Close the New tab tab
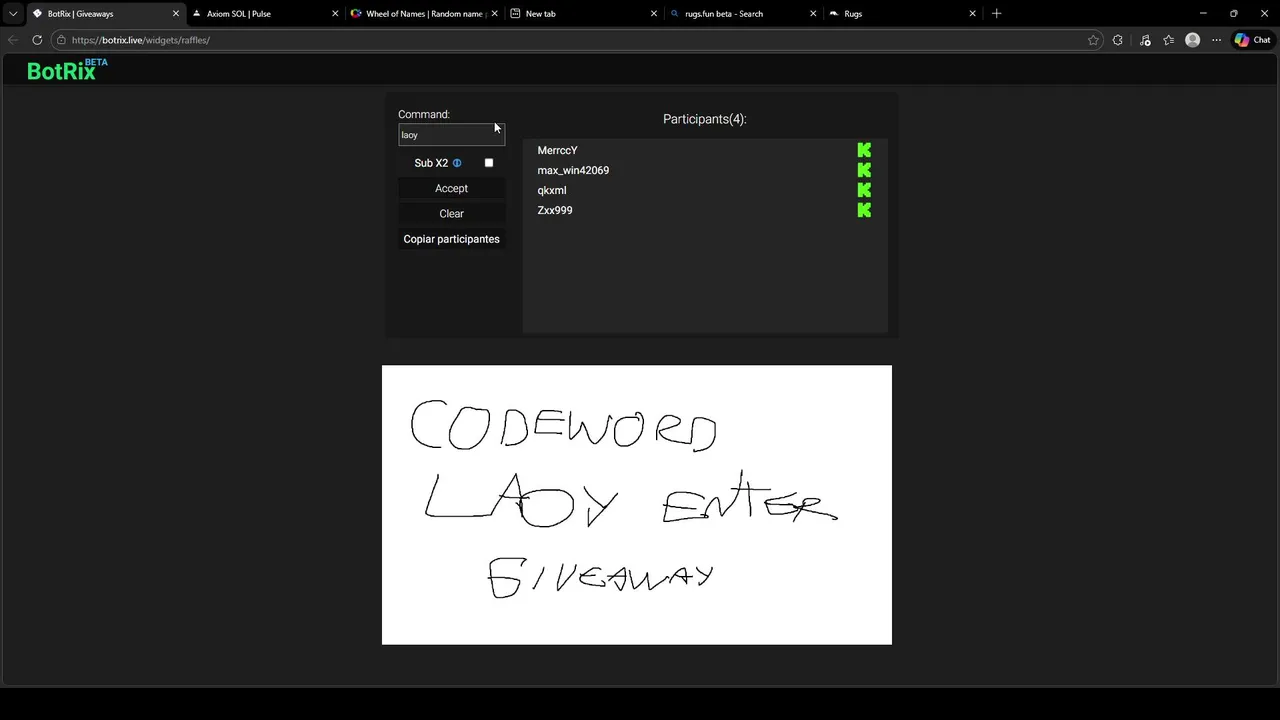The image size is (1280, 720). click(654, 14)
